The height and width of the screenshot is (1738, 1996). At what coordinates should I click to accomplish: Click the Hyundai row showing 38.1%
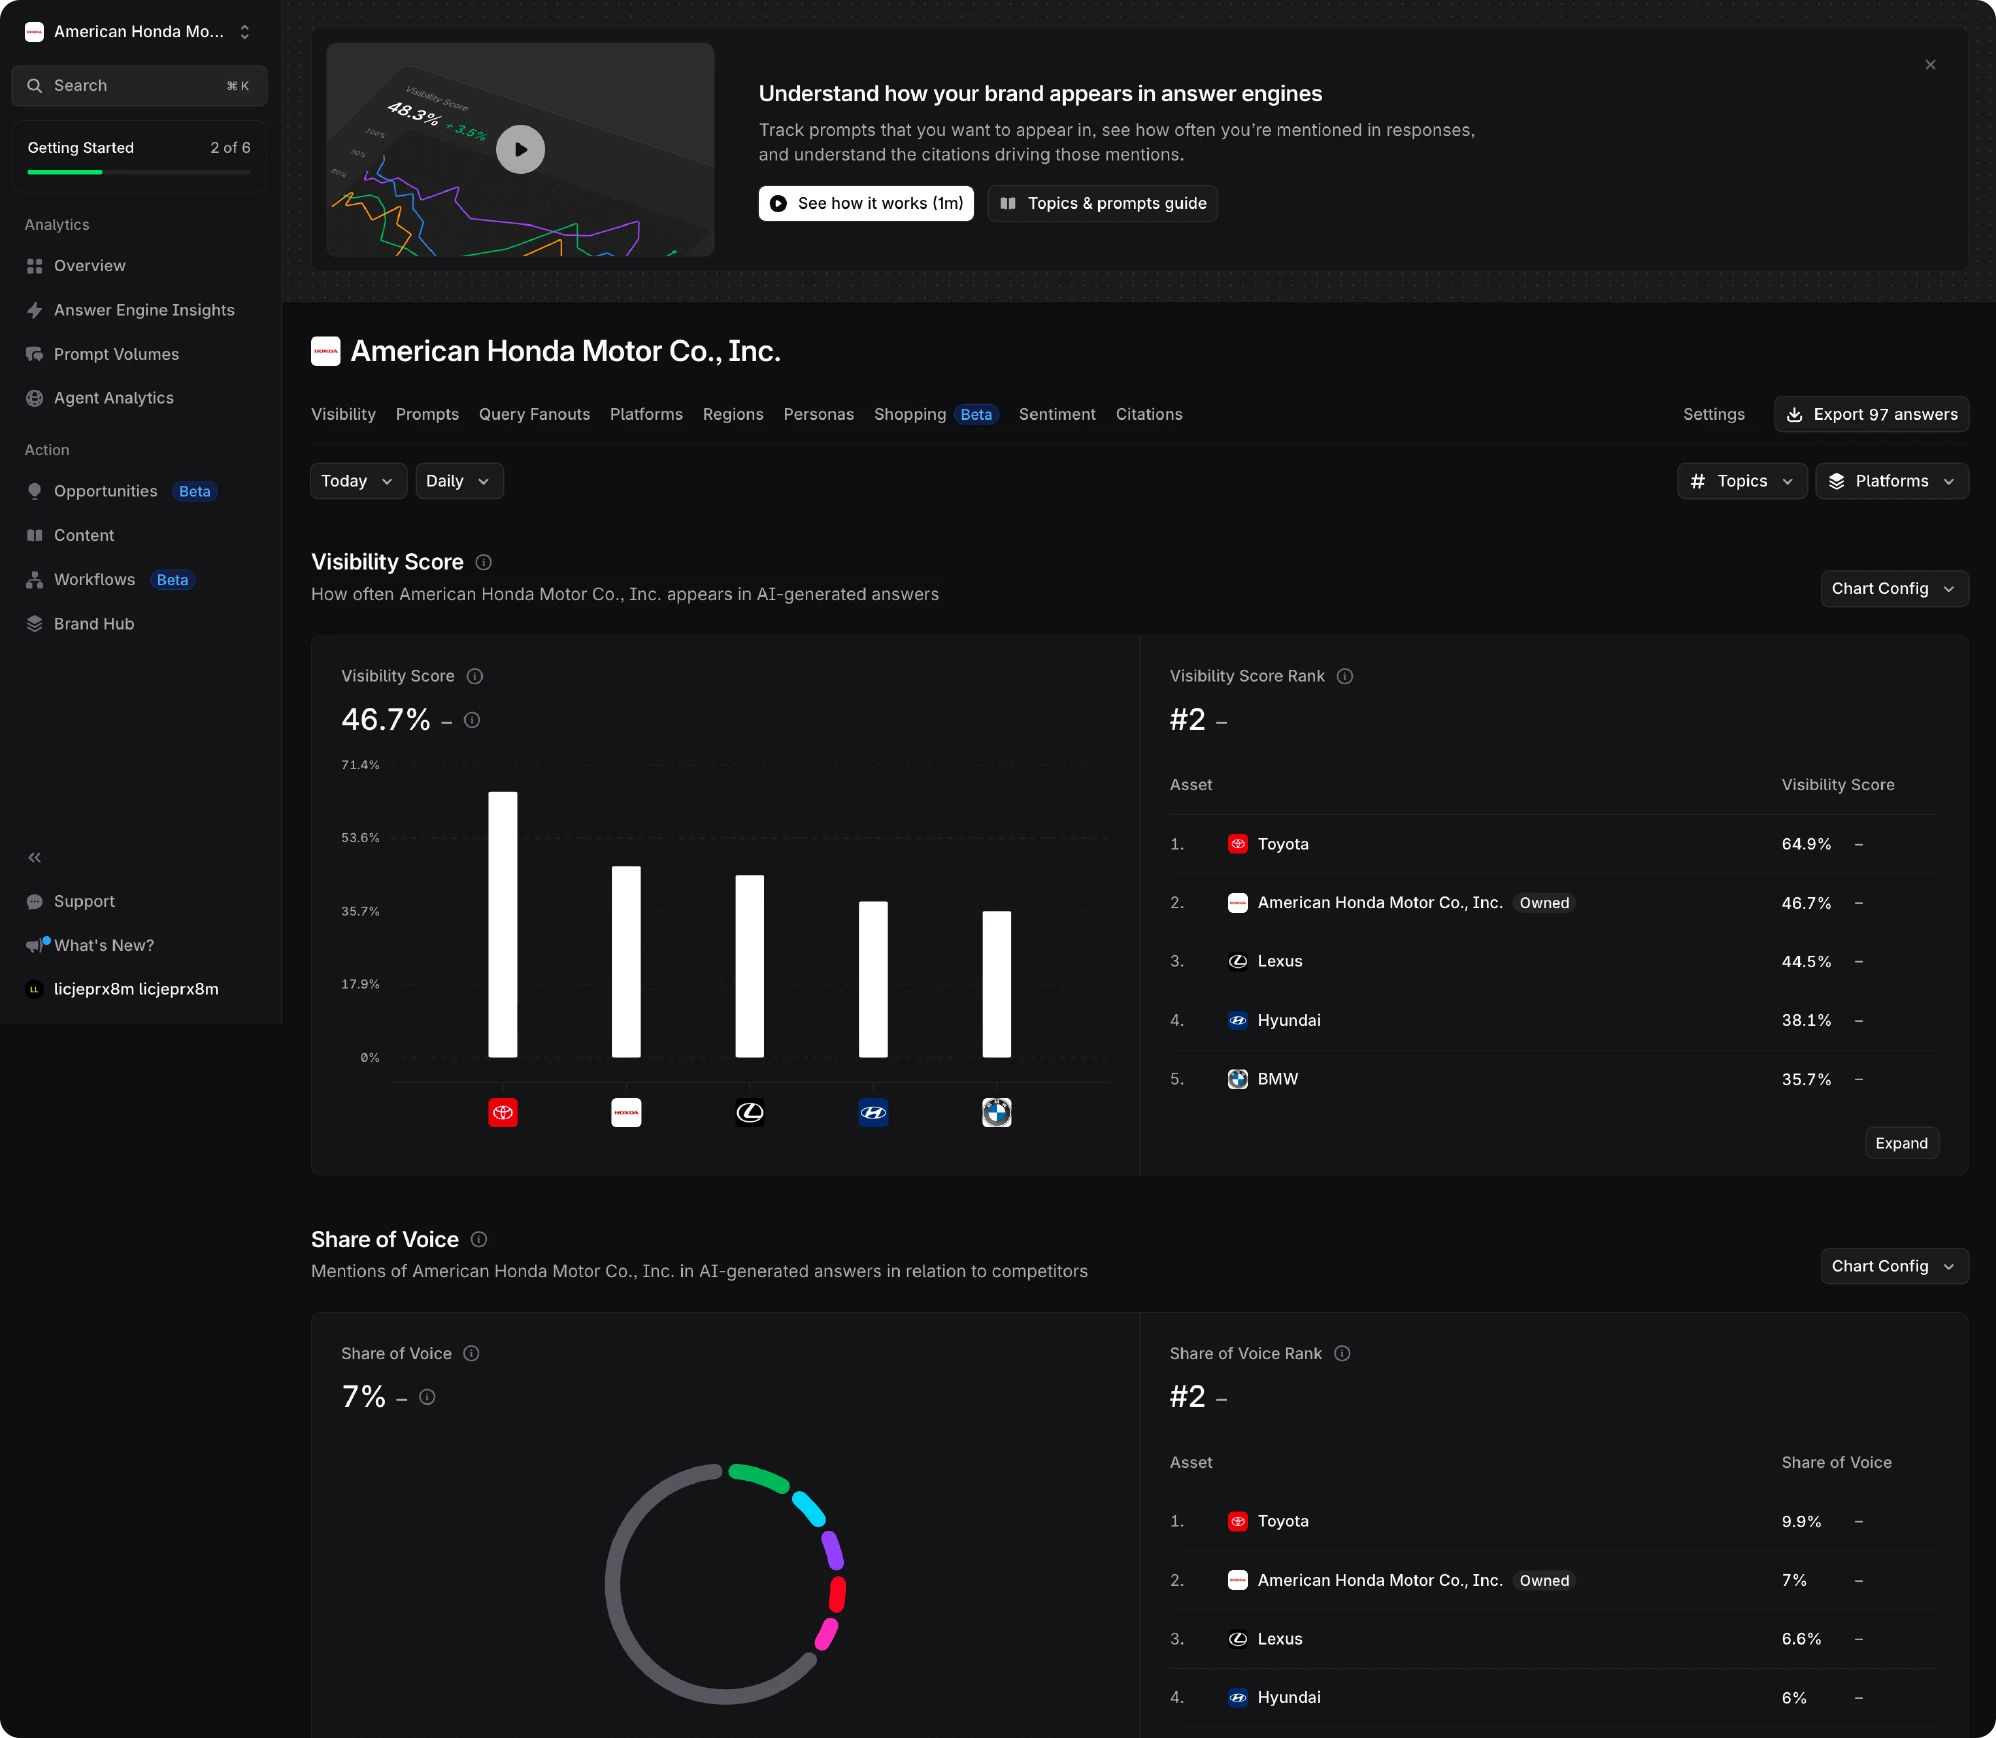[x=1553, y=1020]
